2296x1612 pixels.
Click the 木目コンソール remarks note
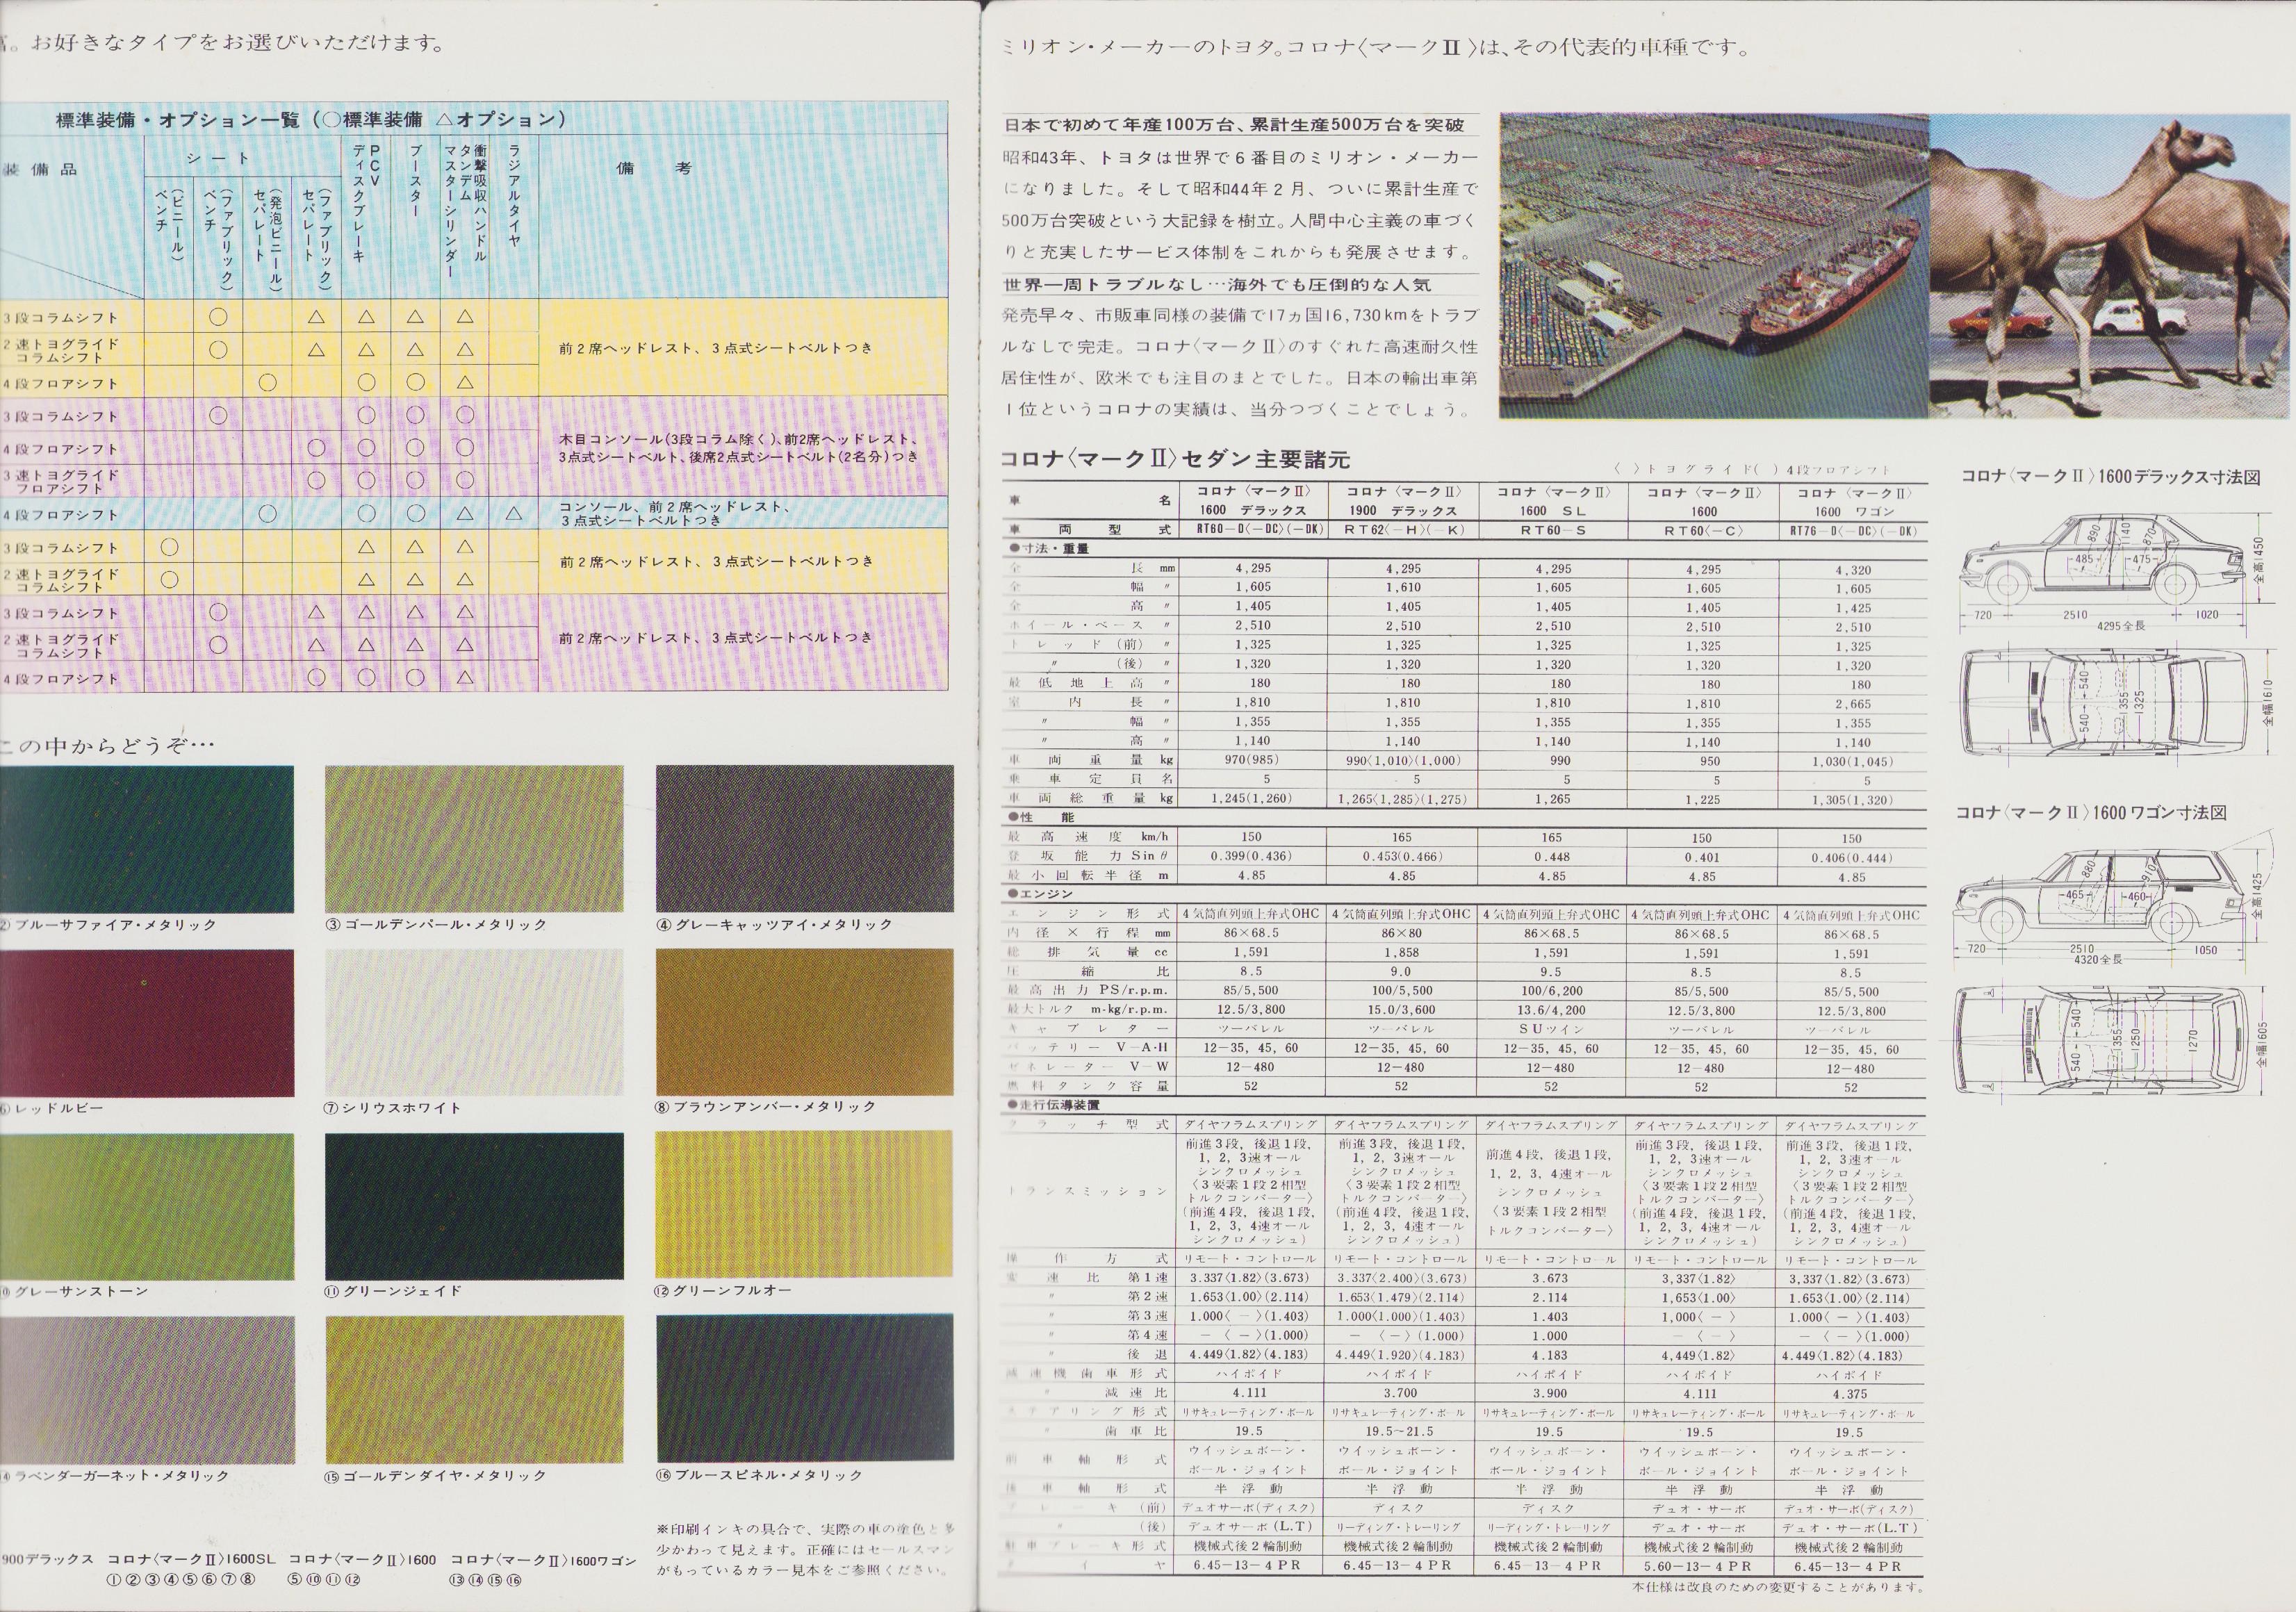[738, 447]
